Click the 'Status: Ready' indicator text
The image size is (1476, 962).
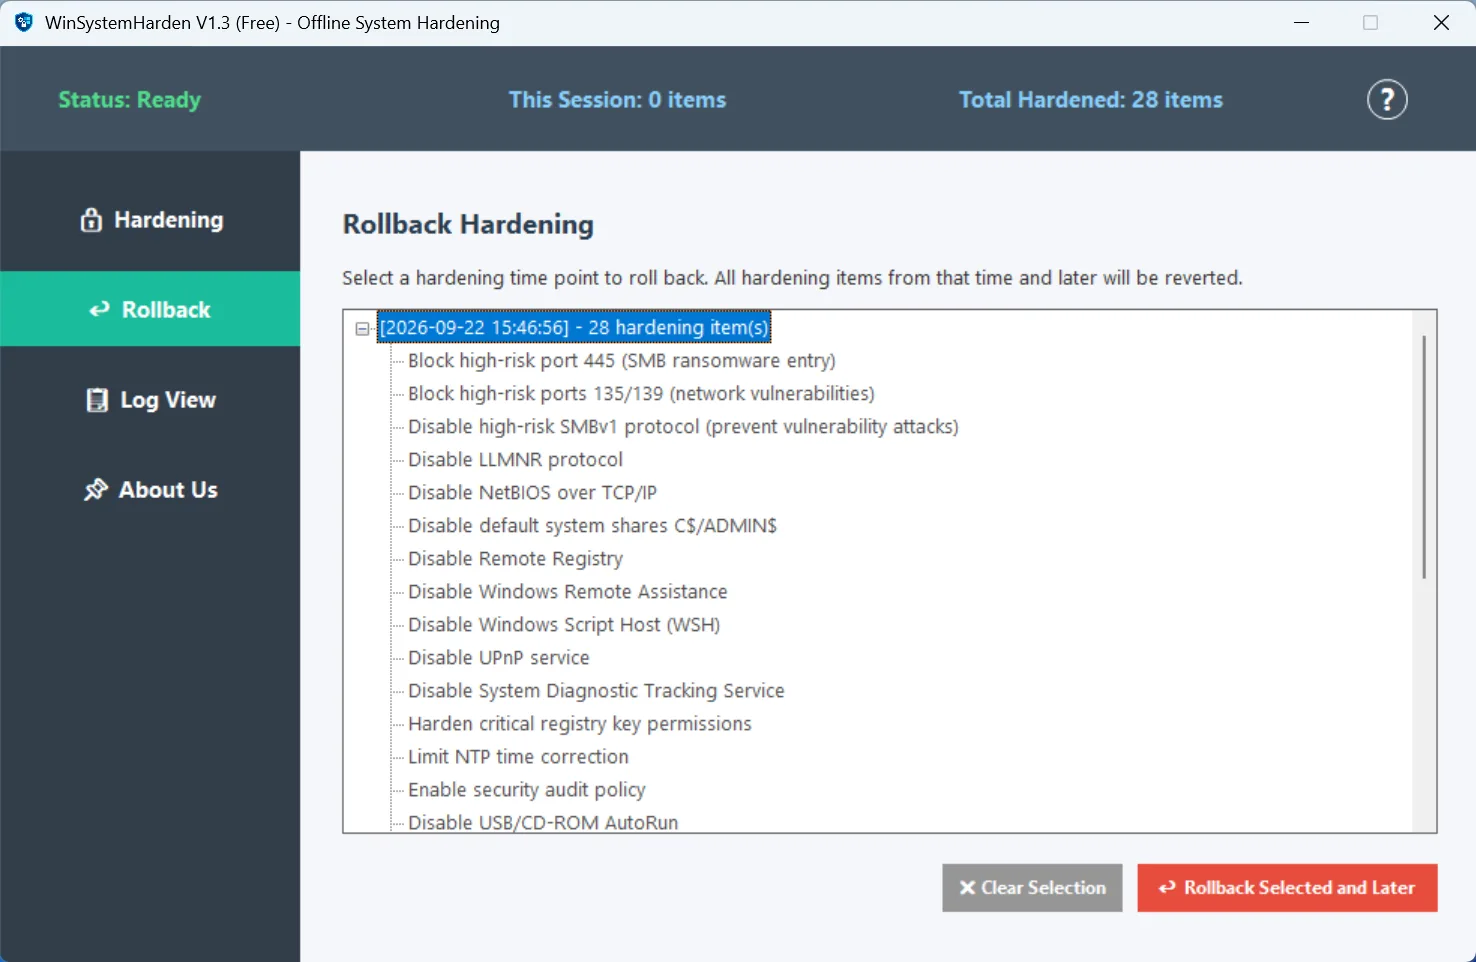click(130, 100)
